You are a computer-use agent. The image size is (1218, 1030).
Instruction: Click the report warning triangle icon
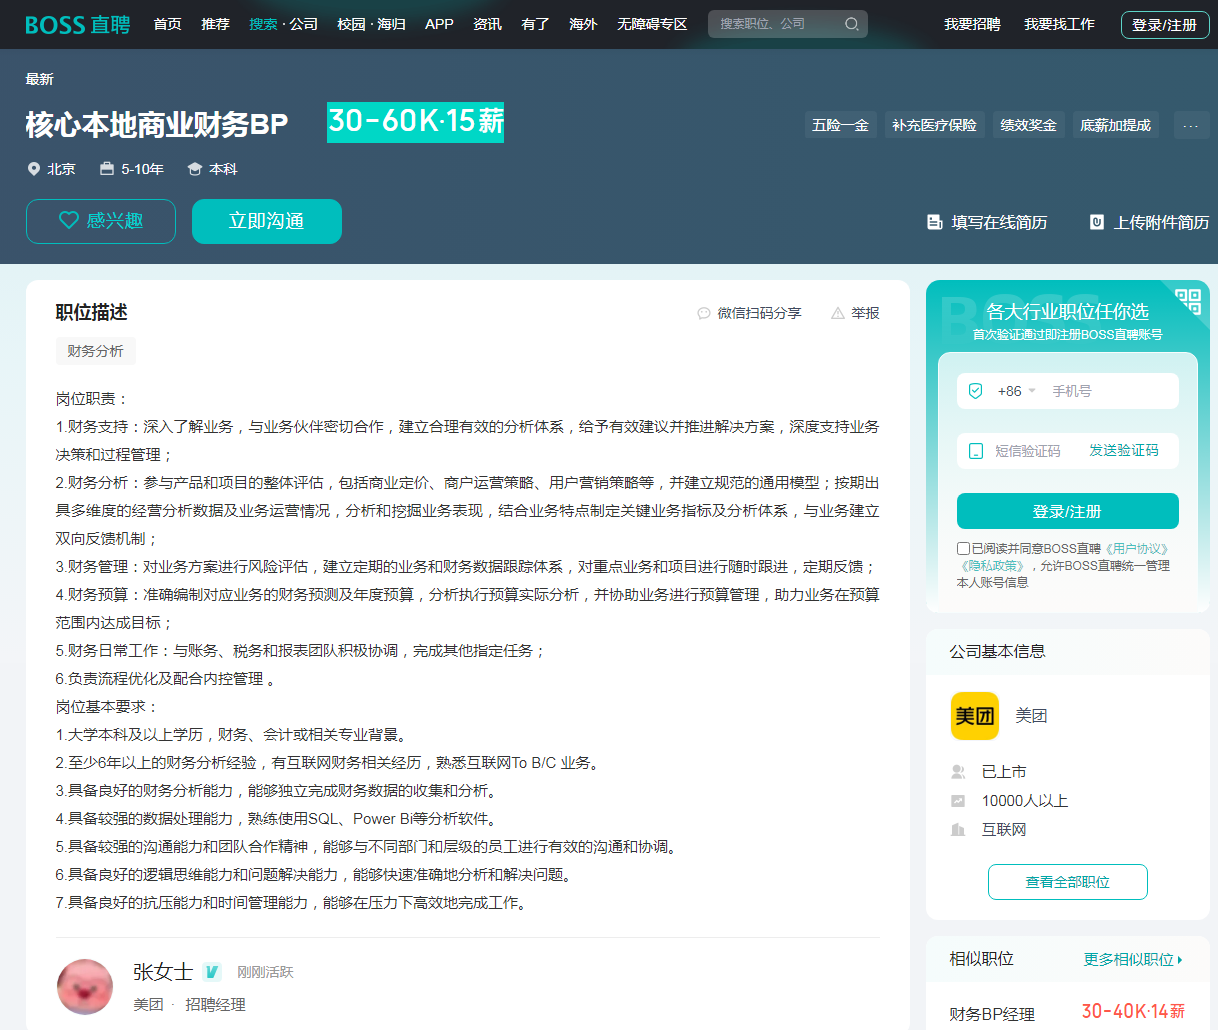[838, 313]
